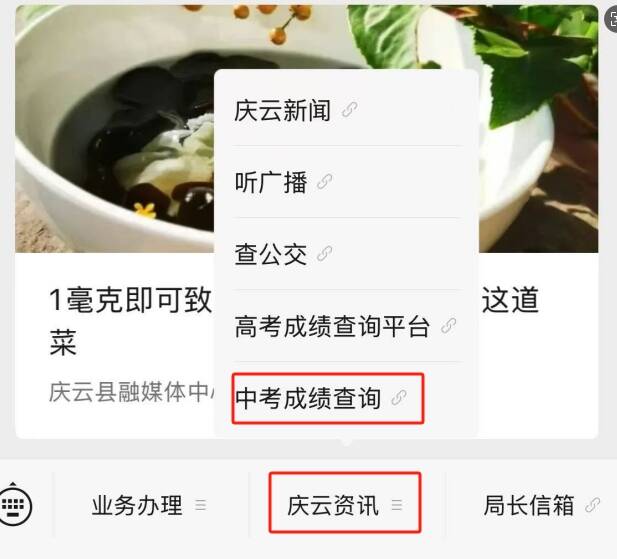This screenshot has width=617, height=559.
Task: Click link icon beside 查公交
Action: tap(325, 254)
